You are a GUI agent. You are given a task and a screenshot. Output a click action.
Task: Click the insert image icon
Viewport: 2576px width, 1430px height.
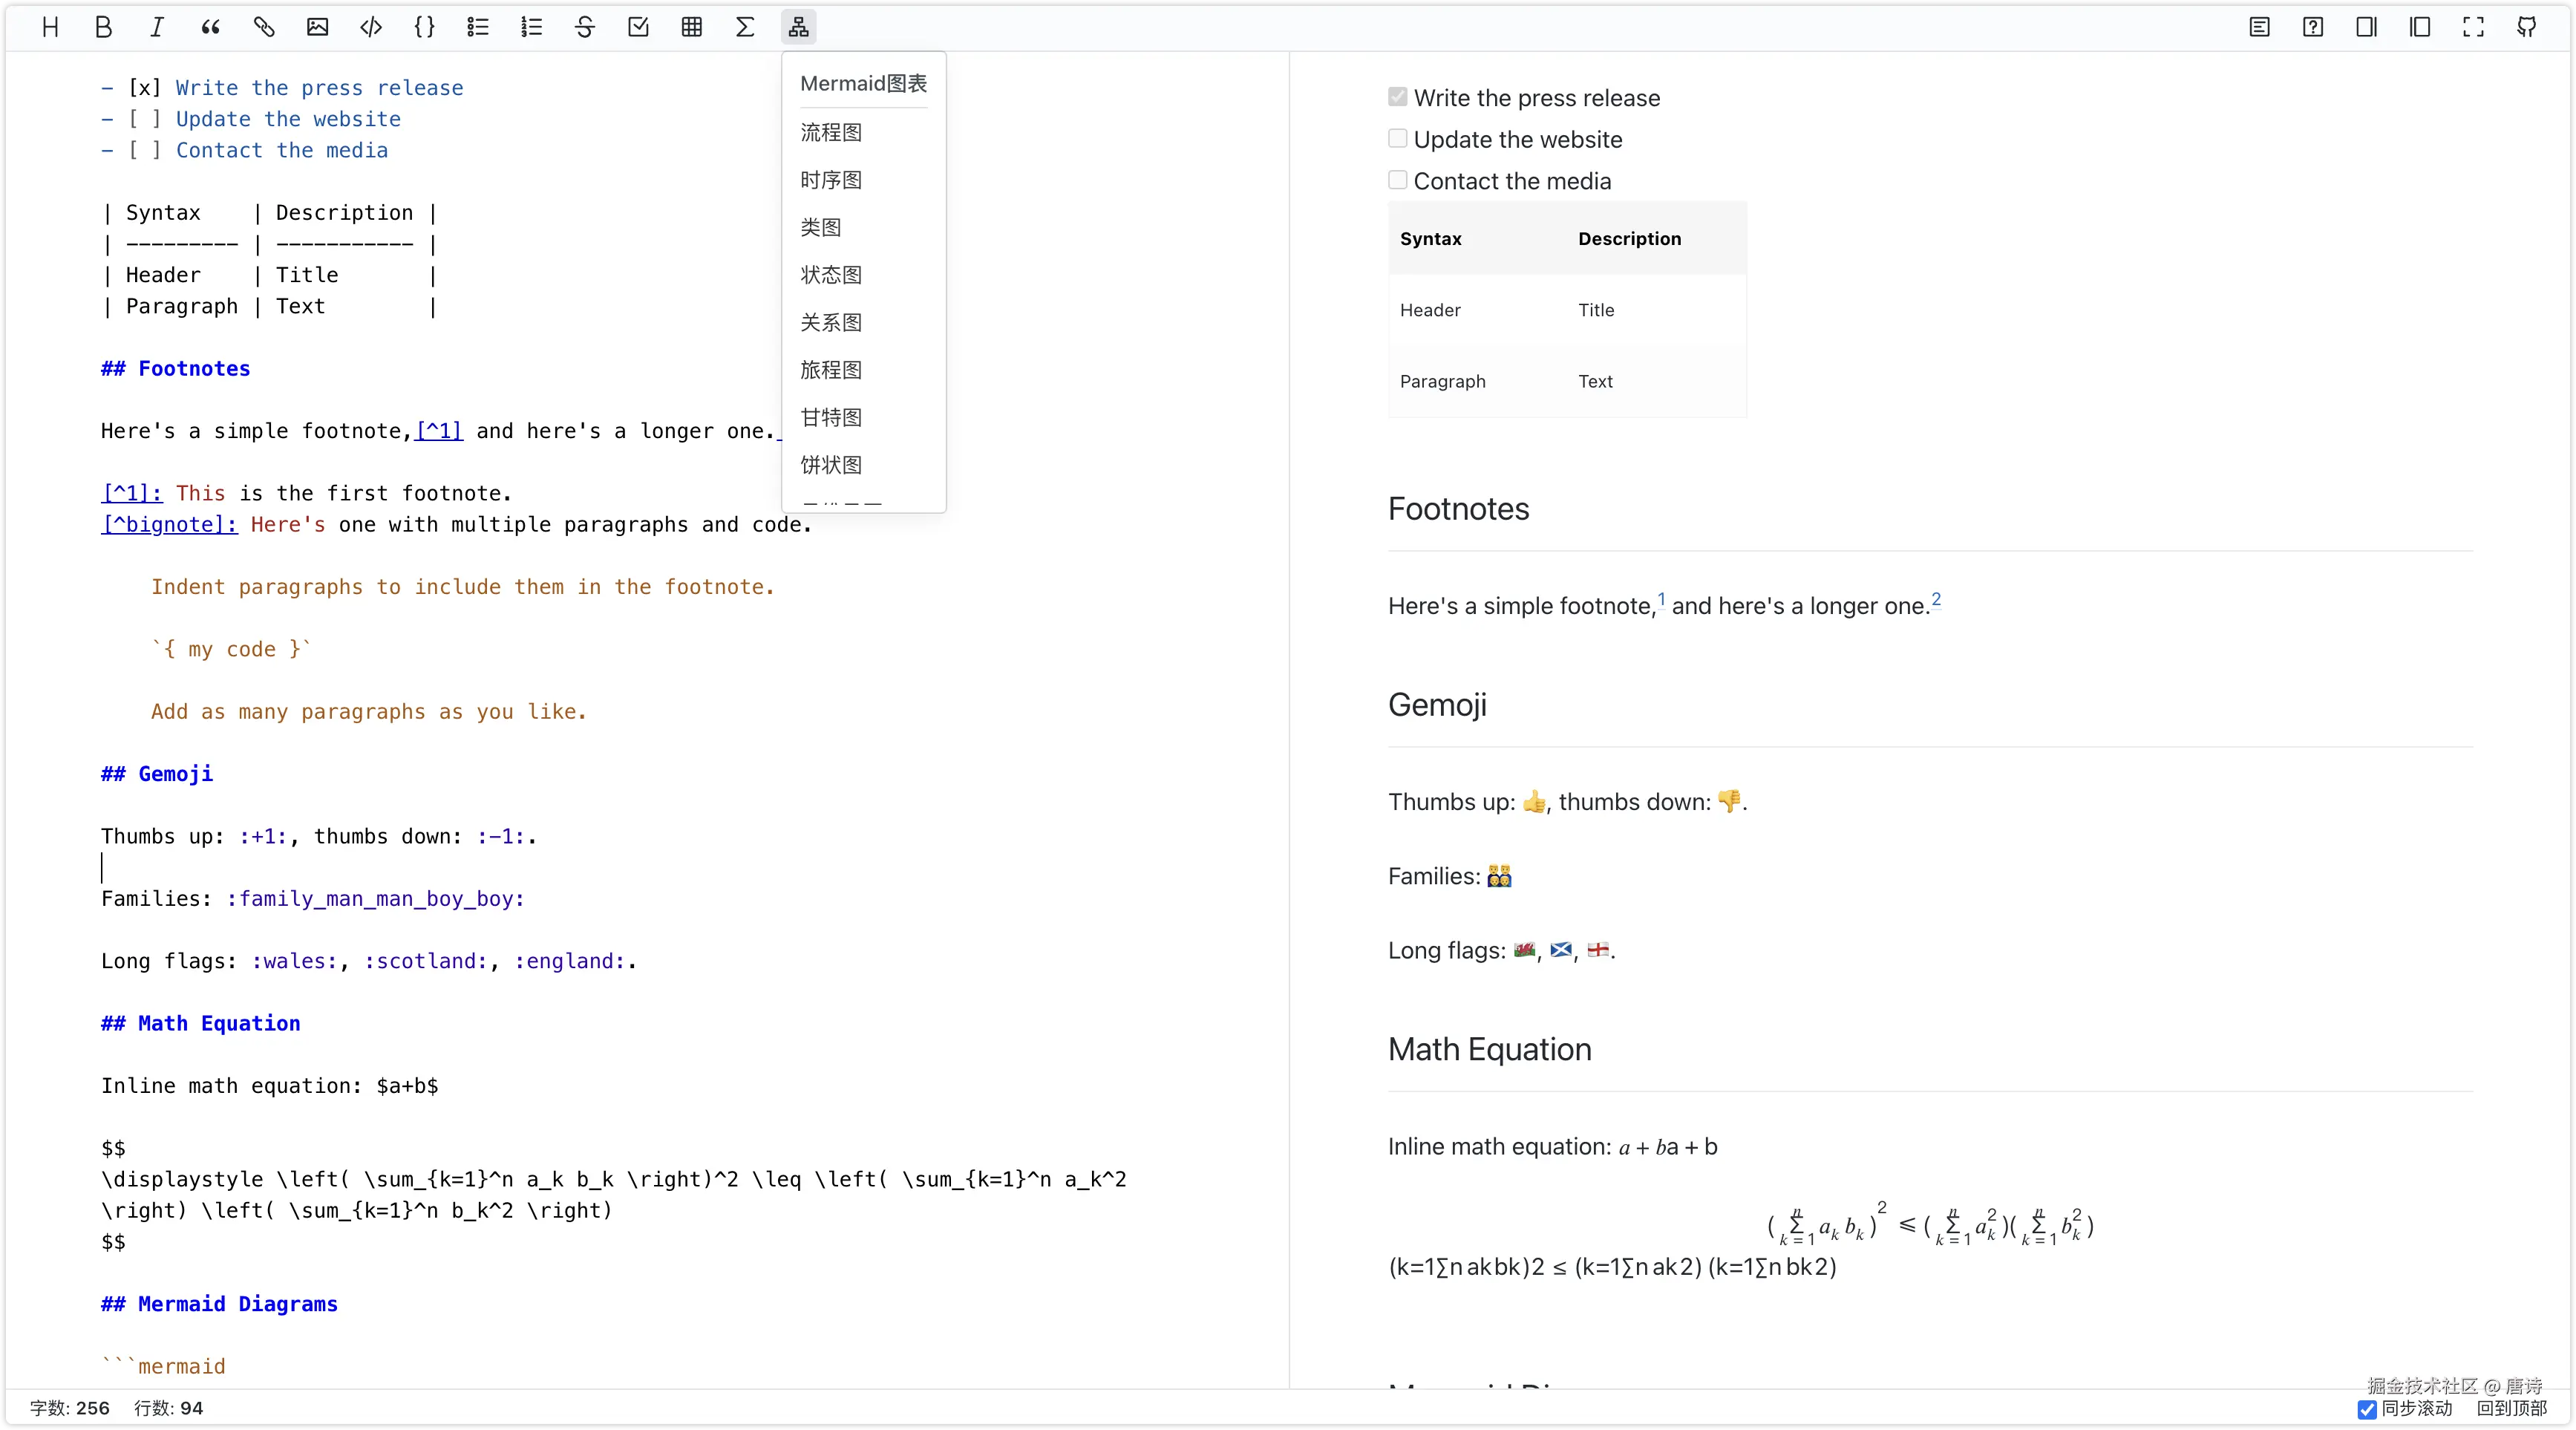tap(317, 27)
